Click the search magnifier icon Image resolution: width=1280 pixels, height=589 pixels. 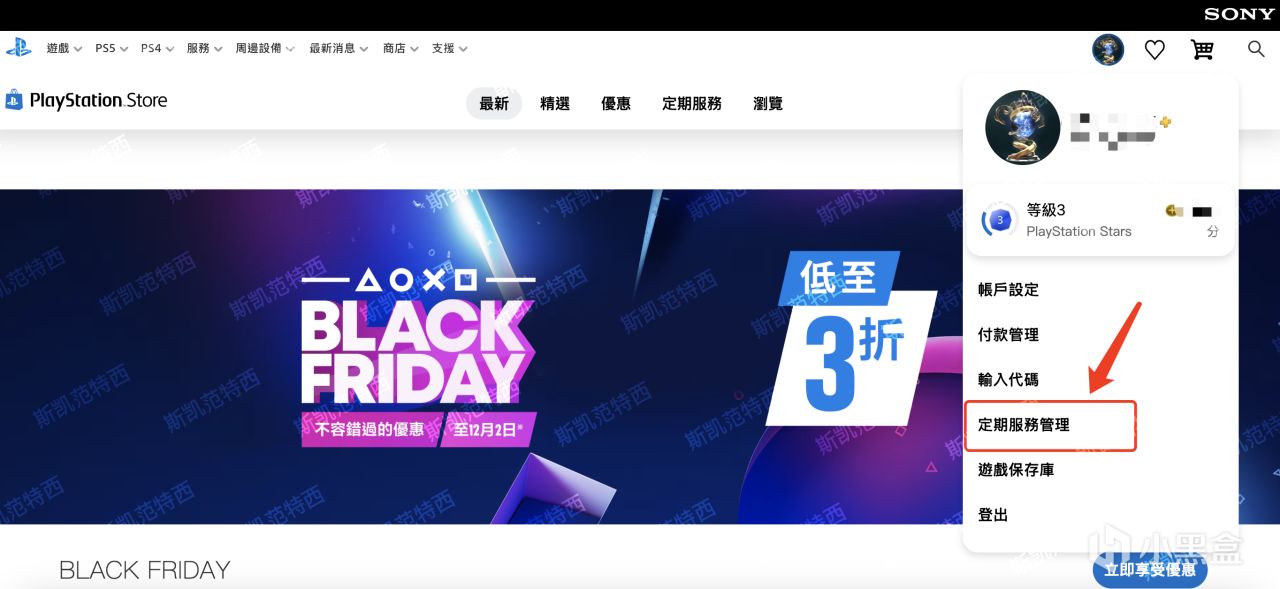point(1256,48)
